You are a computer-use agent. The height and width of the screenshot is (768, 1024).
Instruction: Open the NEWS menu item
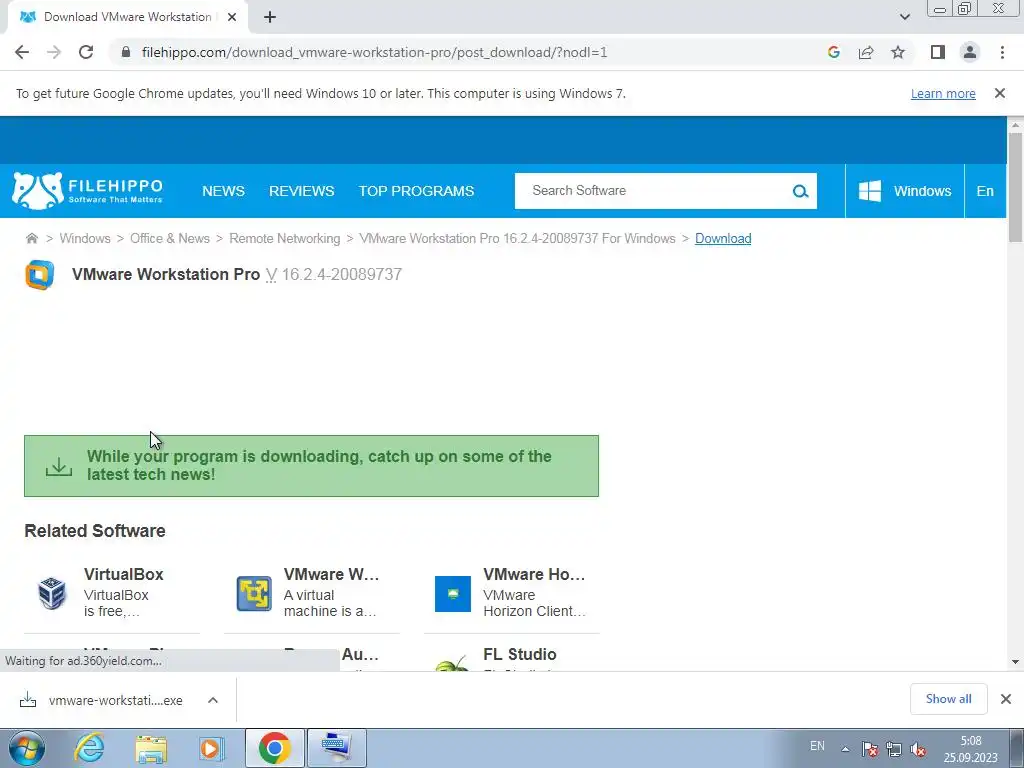coord(223,191)
